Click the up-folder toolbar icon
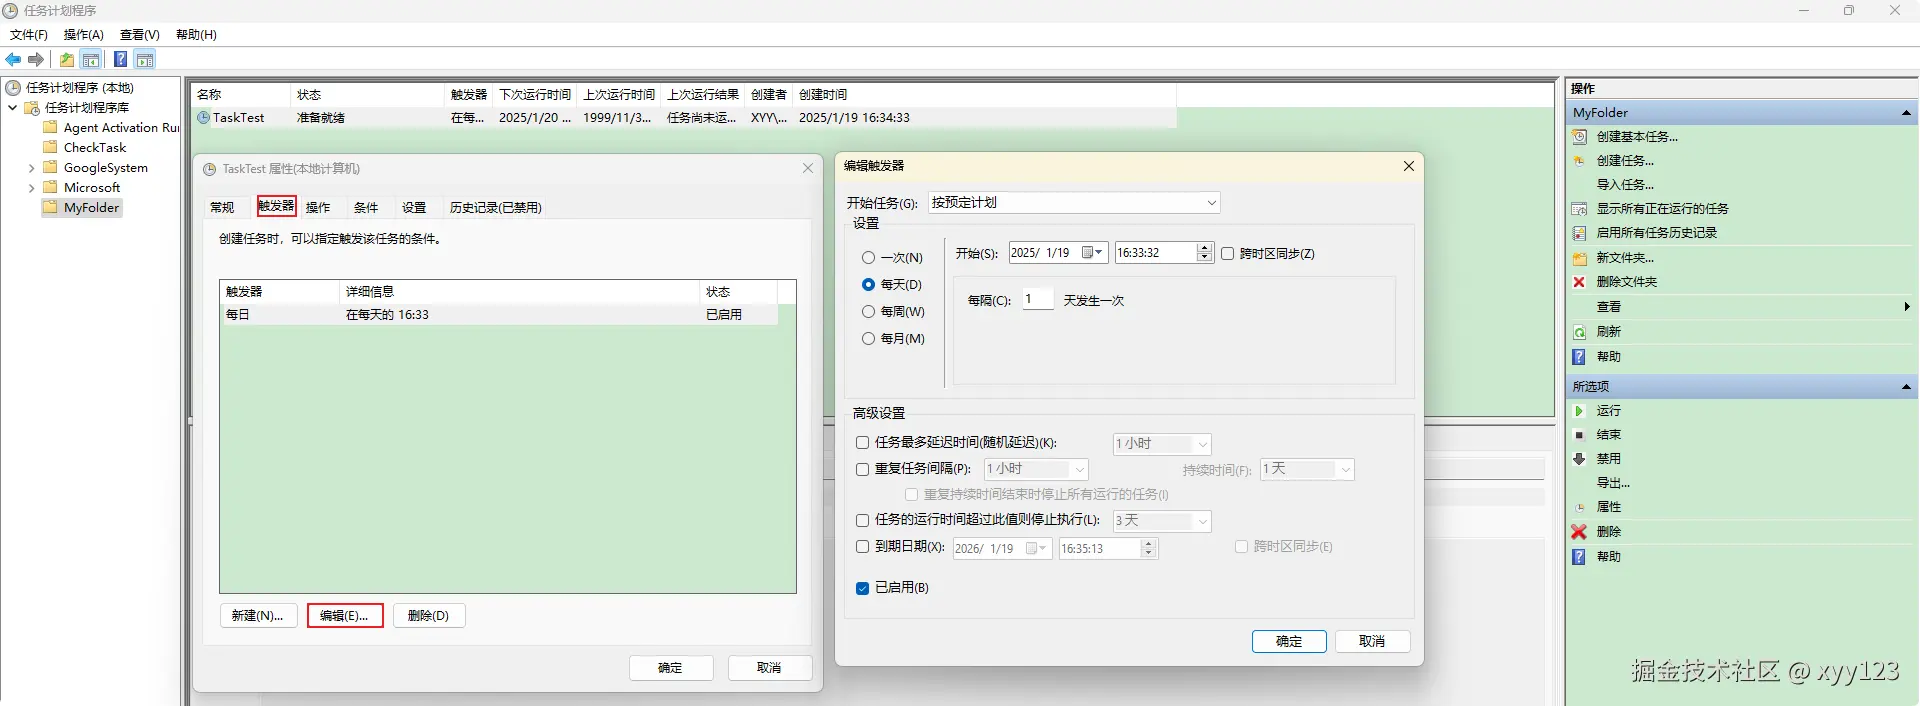 [x=67, y=60]
